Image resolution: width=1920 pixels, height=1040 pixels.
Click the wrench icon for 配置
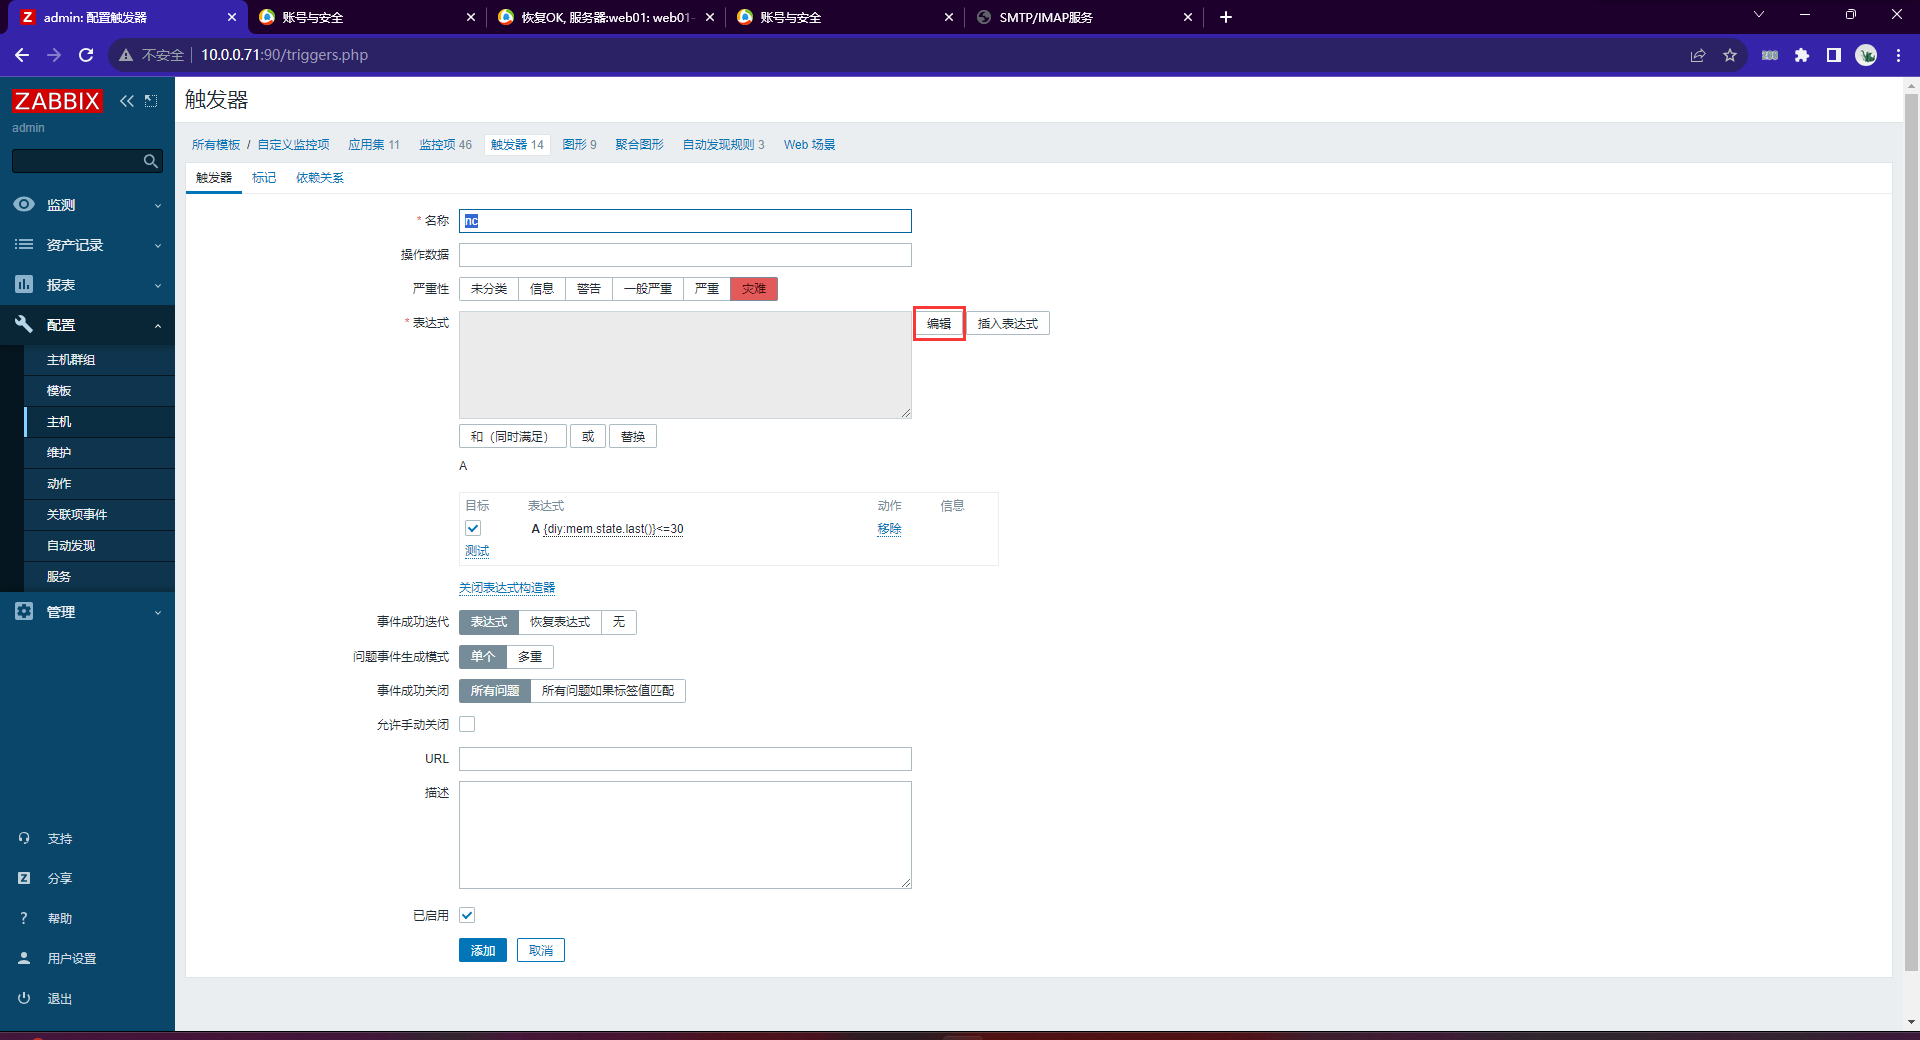pos(24,324)
